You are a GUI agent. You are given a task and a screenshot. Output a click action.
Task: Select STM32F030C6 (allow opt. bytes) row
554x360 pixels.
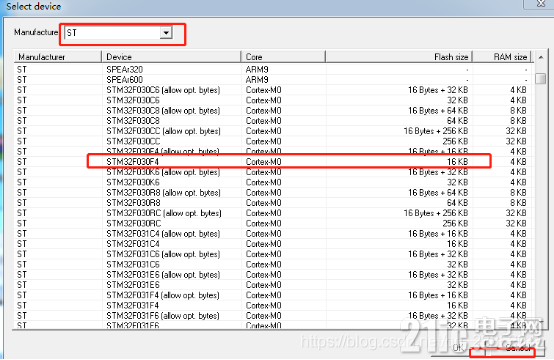tap(272, 90)
